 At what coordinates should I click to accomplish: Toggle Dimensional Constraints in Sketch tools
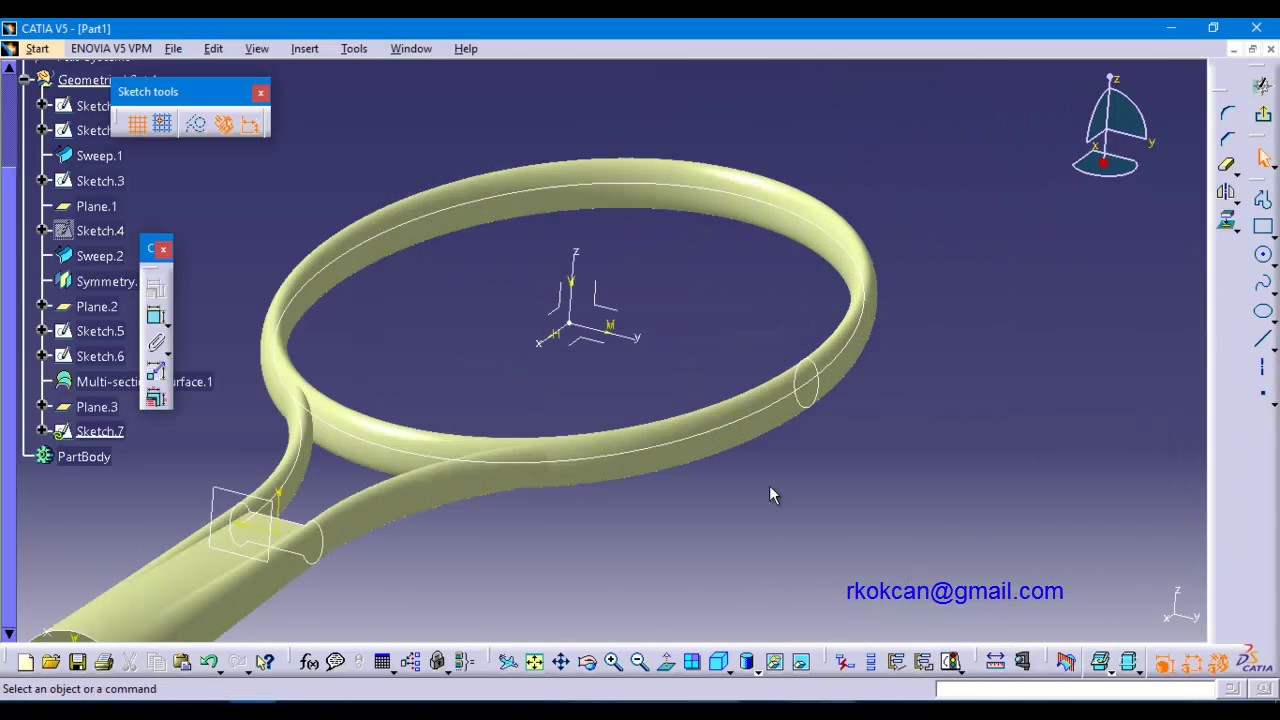[250, 124]
